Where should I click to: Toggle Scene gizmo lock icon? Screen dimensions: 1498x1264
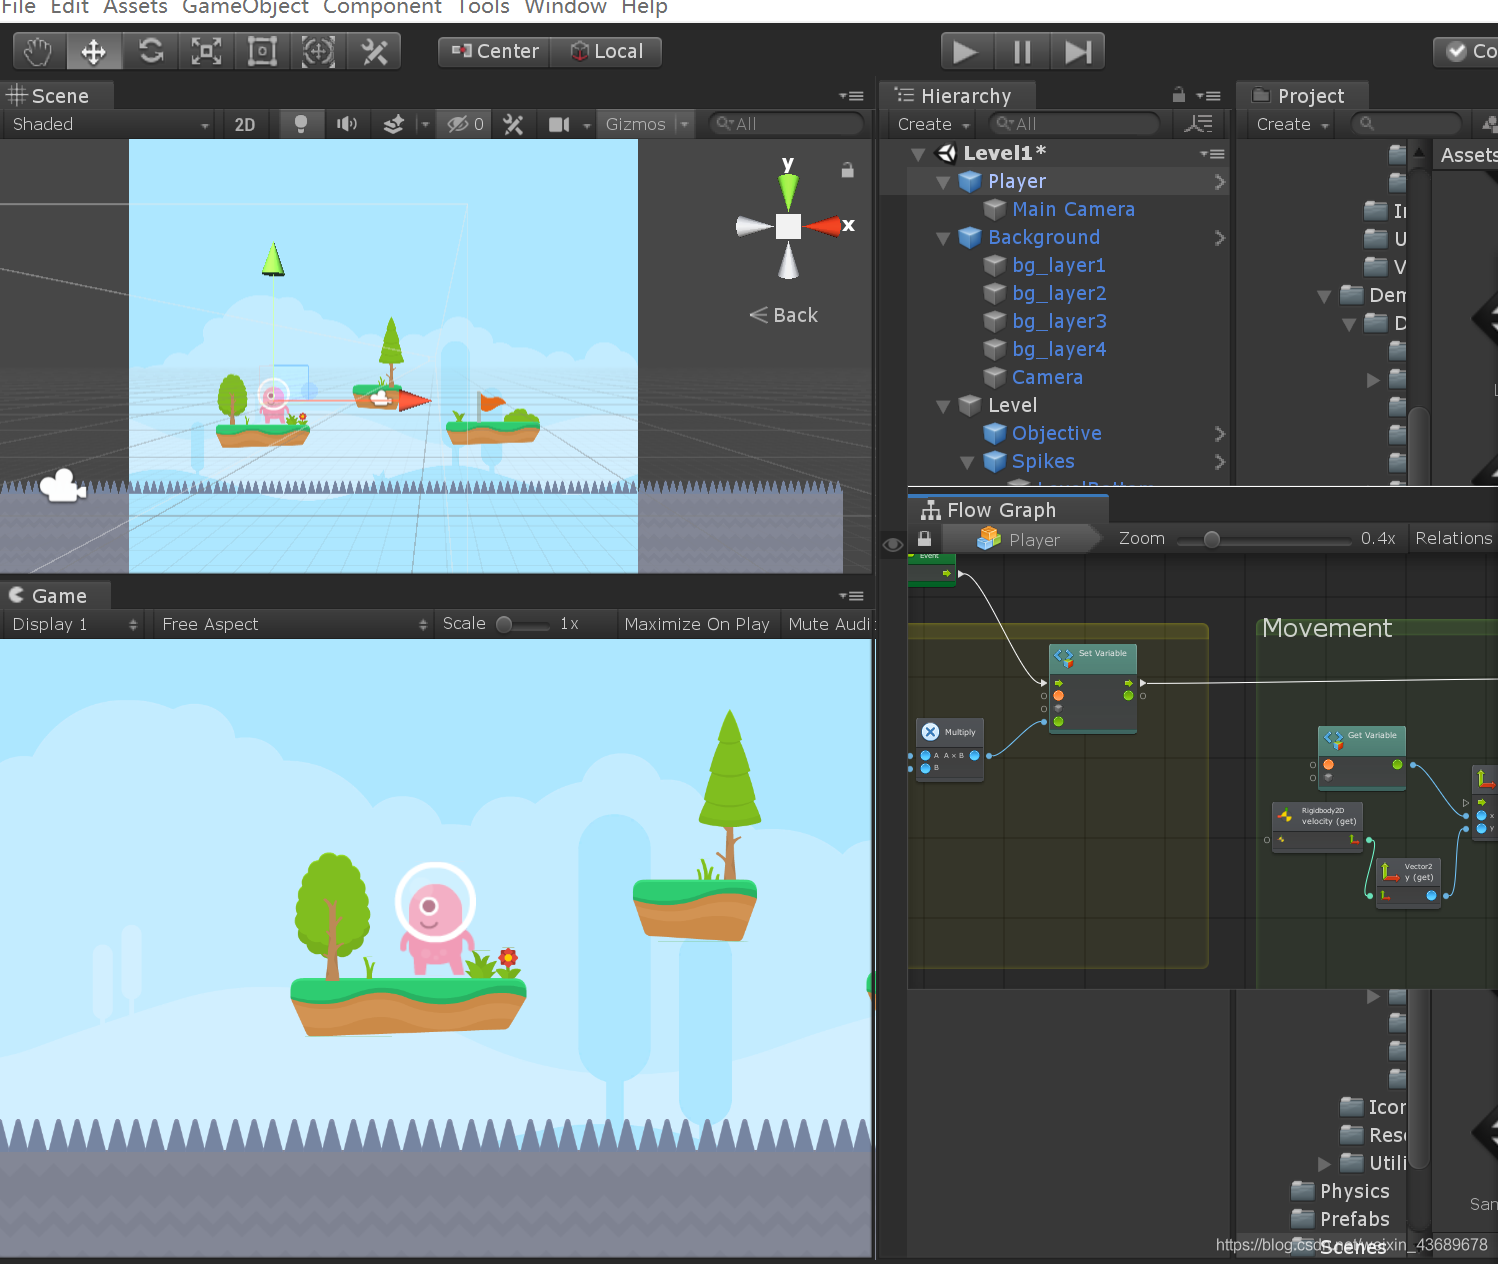click(x=847, y=170)
